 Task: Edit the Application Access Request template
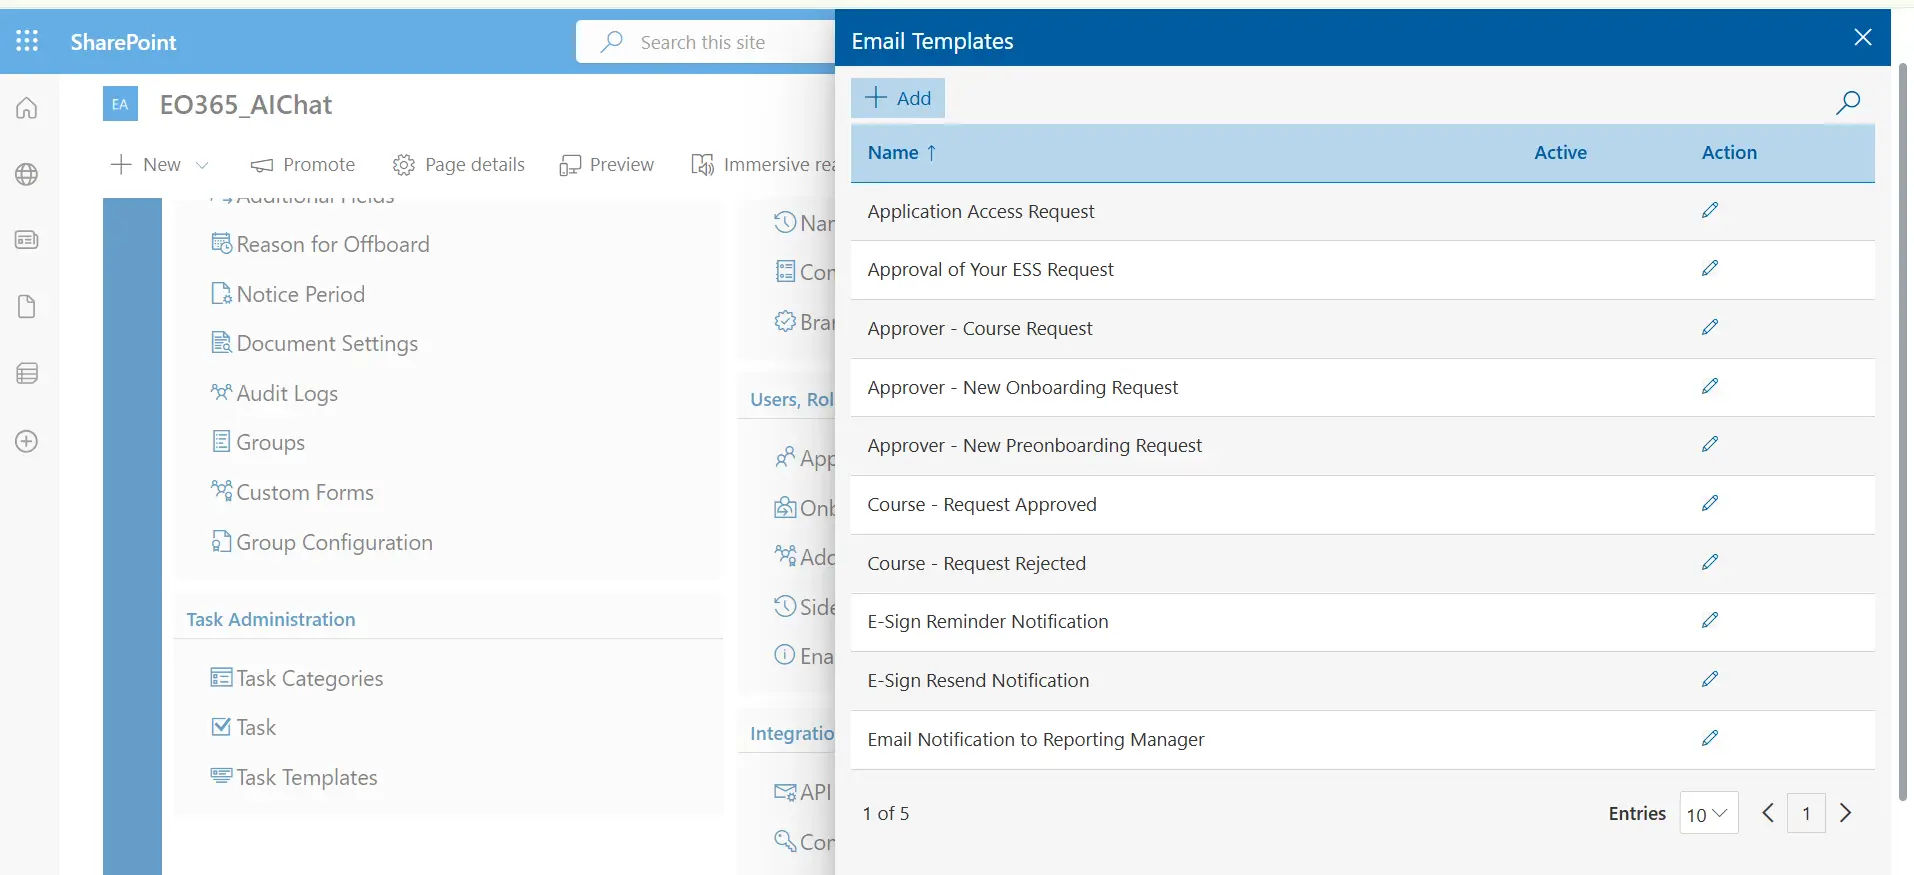pos(1710,210)
